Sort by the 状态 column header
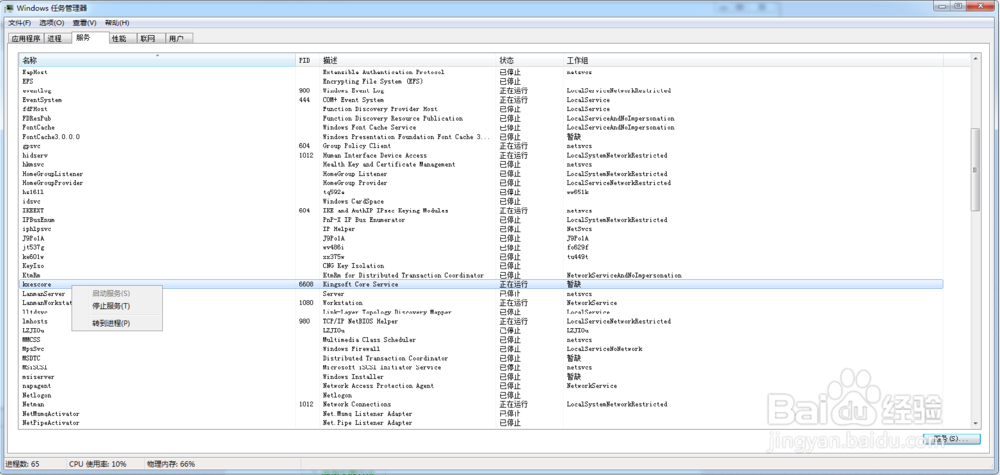Screen dimensions: 1000x475 pyautogui.click(x=530, y=61)
